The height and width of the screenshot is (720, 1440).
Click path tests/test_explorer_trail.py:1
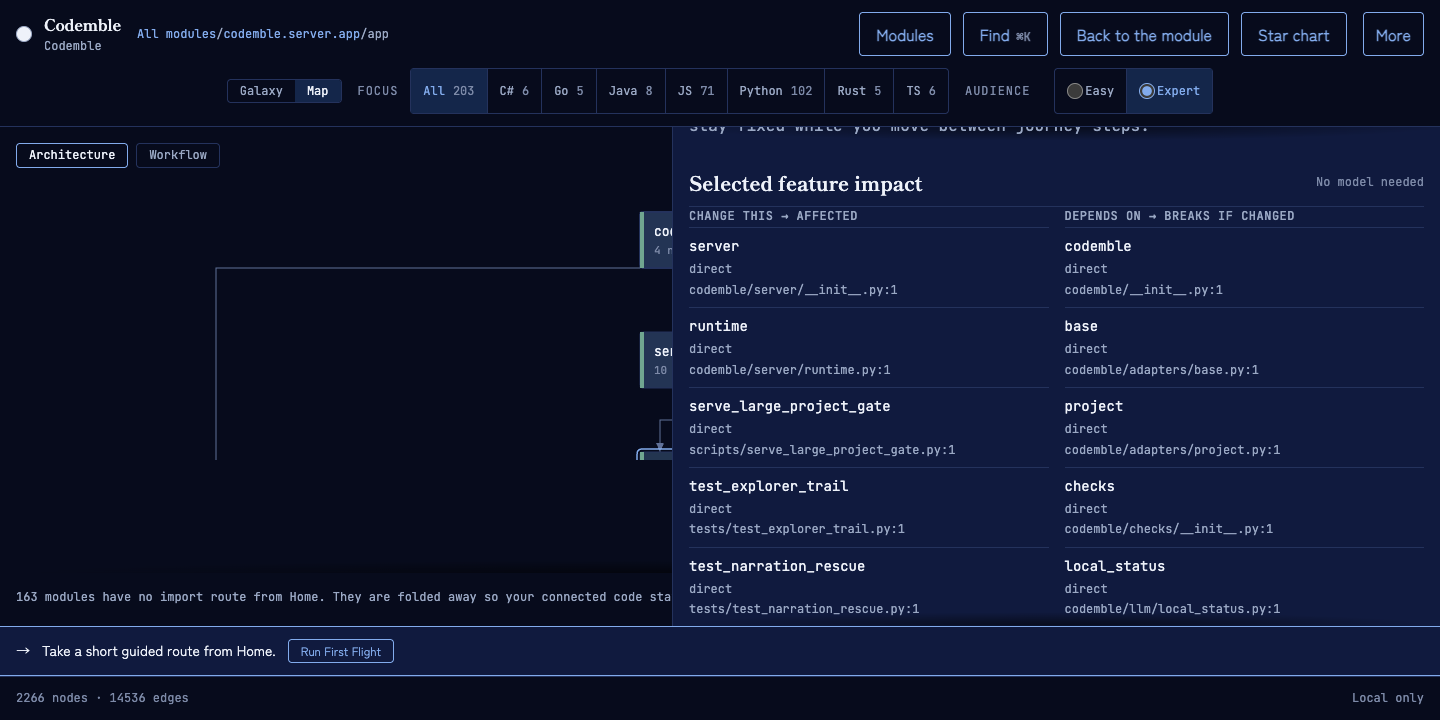[x=796, y=529]
